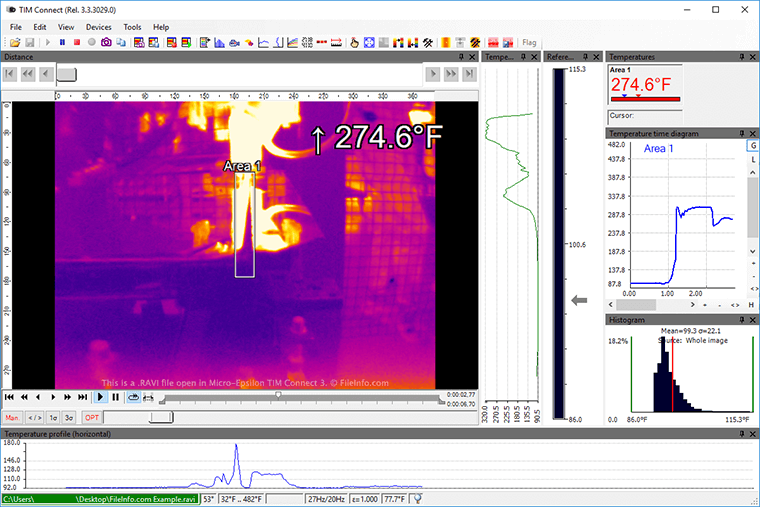Toggle Man. manual scaling mode
760x507 pixels.
(13, 417)
